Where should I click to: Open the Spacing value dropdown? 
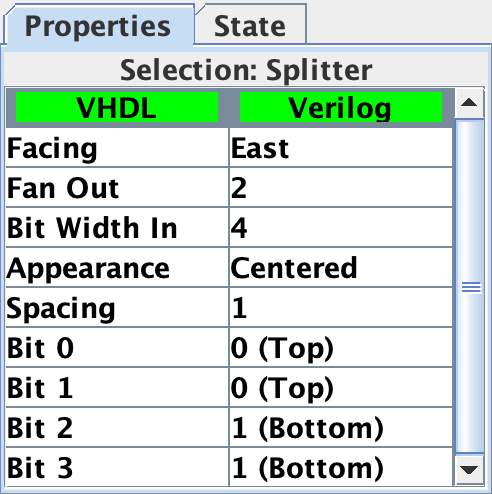(341, 308)
